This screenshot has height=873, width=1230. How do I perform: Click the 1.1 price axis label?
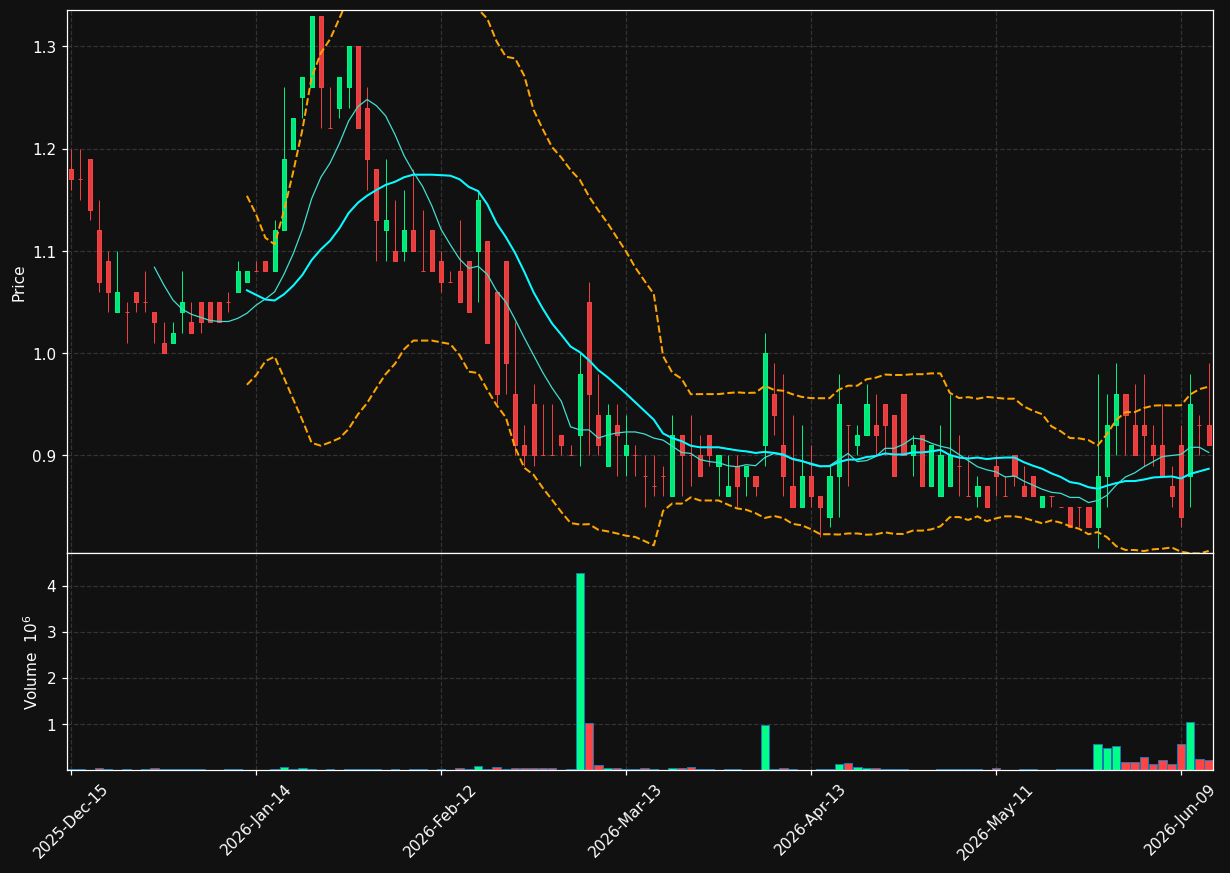pyautogui.click(x=47, y=251)
